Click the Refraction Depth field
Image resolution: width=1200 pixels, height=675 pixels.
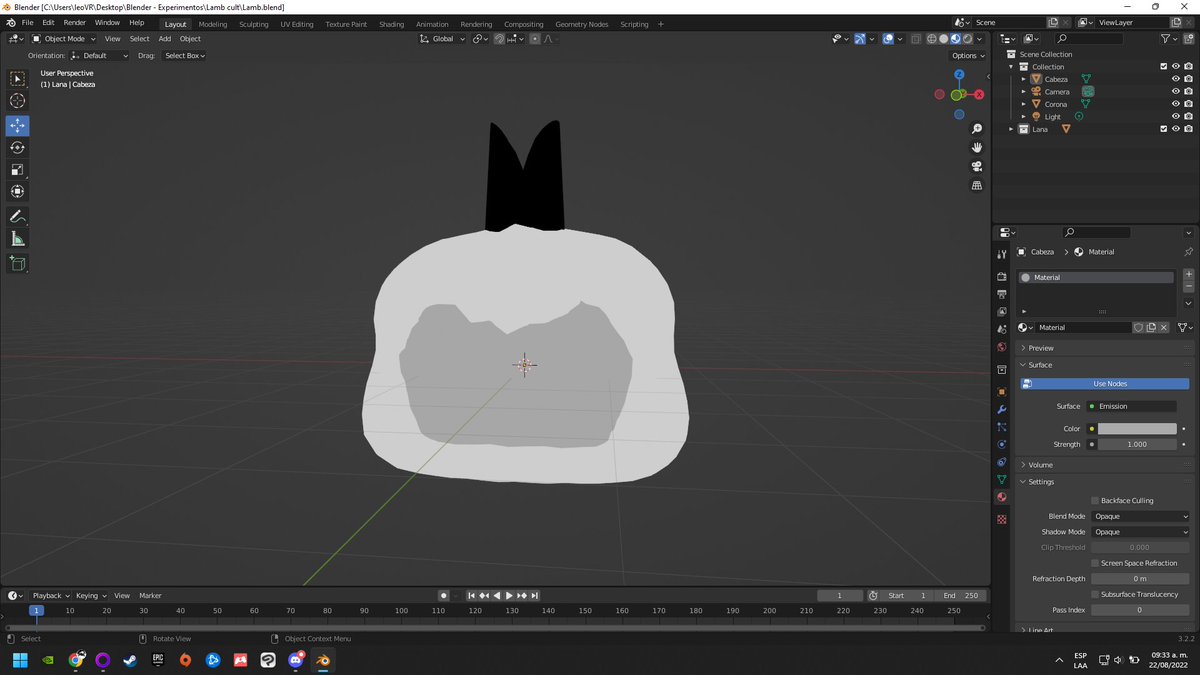coord(1140,579)
